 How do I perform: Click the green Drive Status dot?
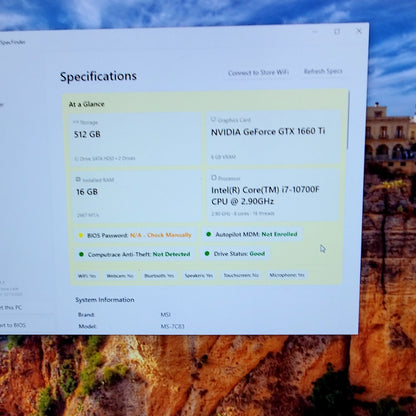click(207, 254)
